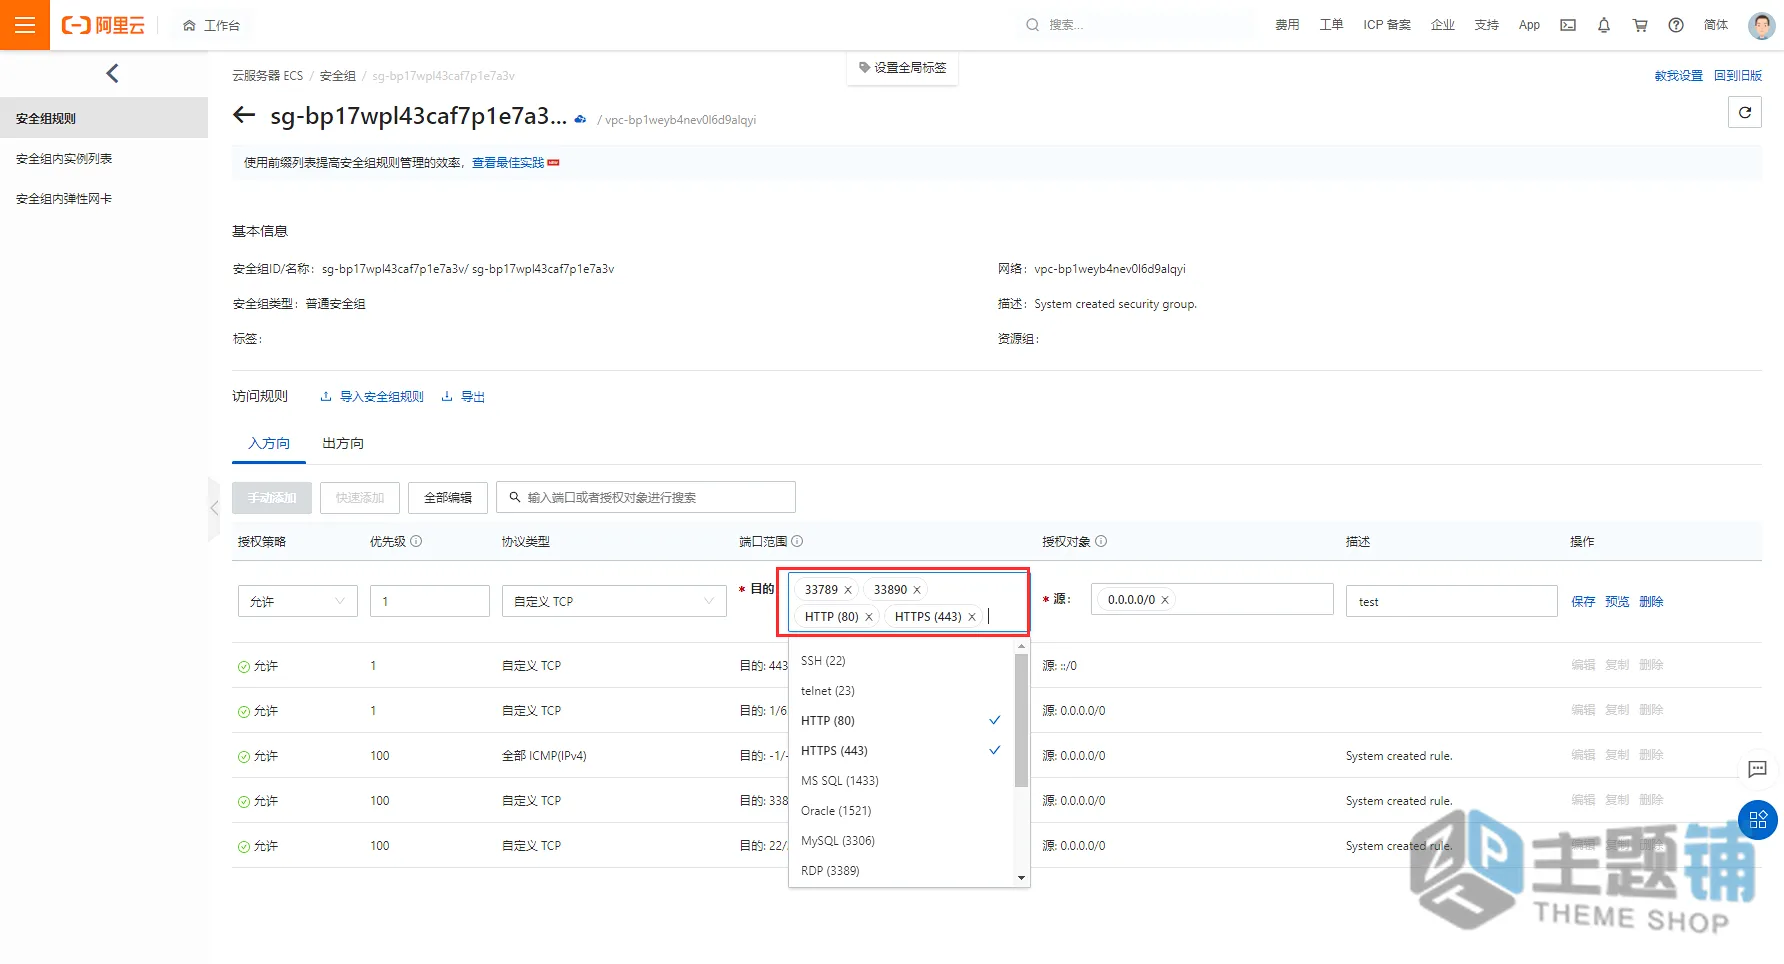Open the 允许 policy dropdown
The height and width of the screenshot is (964, 1784).
[x=297, y=601]
